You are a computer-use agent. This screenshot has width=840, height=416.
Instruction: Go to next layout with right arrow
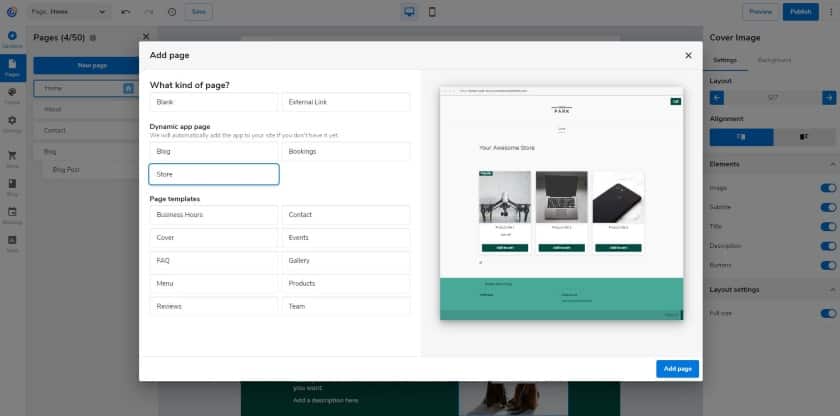point(829,97)
